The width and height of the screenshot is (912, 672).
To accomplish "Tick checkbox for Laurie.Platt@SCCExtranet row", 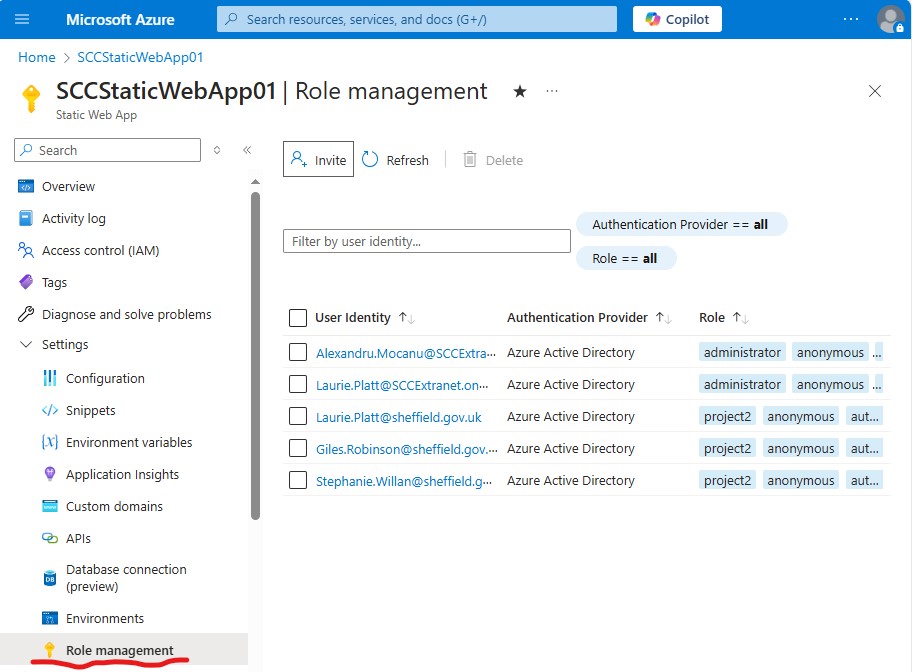I will [x=298, y=384].
